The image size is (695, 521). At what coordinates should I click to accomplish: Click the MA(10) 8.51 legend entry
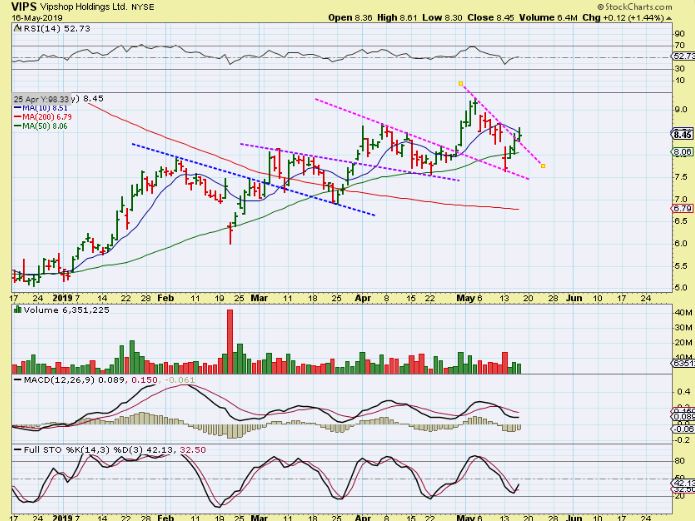coord(41,108)
